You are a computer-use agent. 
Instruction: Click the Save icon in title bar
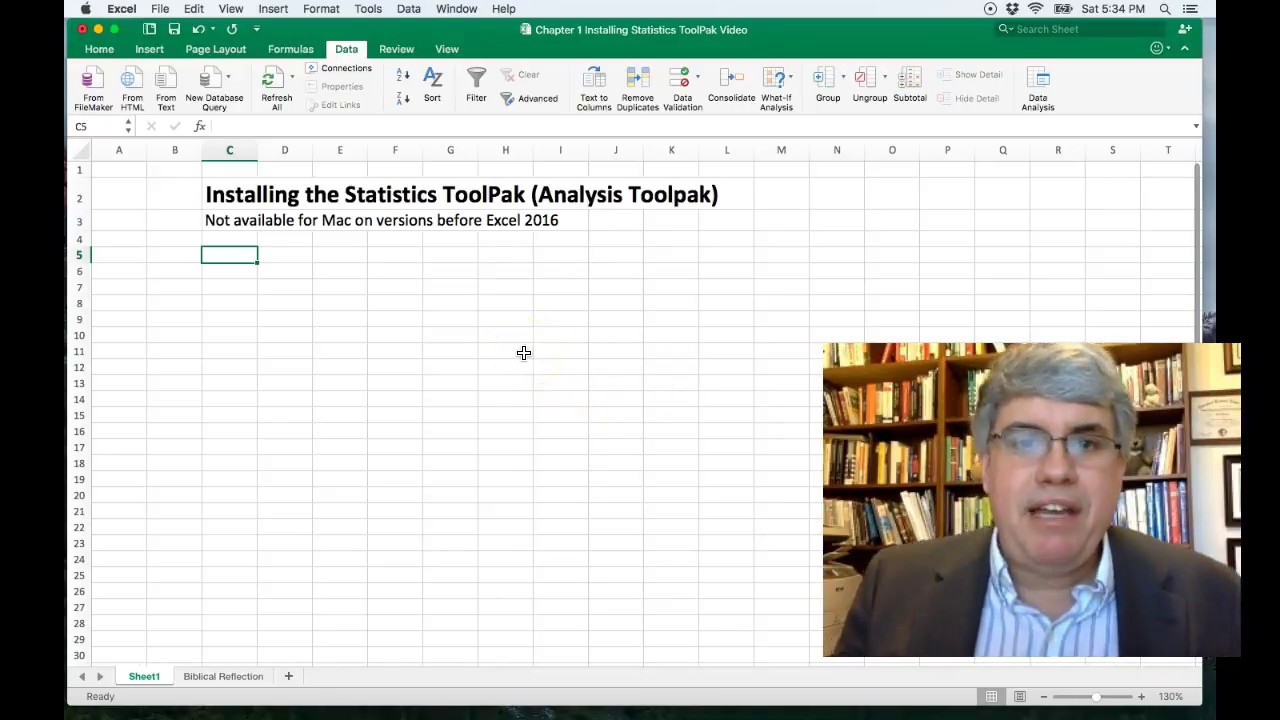pos(174,29)
